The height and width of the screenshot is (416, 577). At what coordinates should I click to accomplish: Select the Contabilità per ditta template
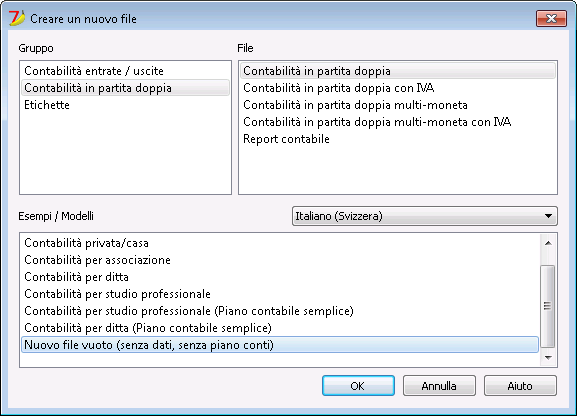280,277
